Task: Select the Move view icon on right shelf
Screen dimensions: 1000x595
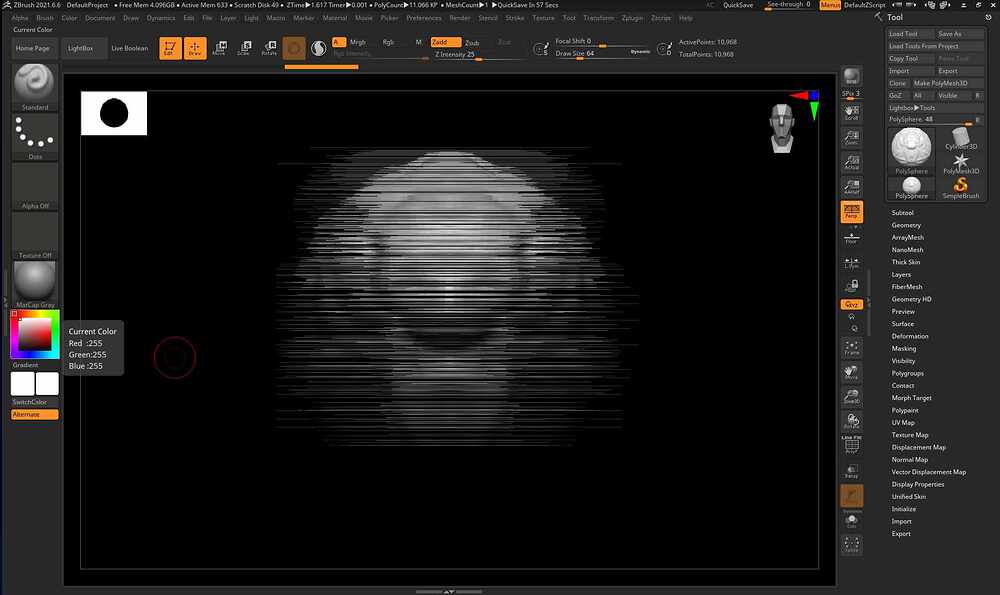Action: point(851,373)
